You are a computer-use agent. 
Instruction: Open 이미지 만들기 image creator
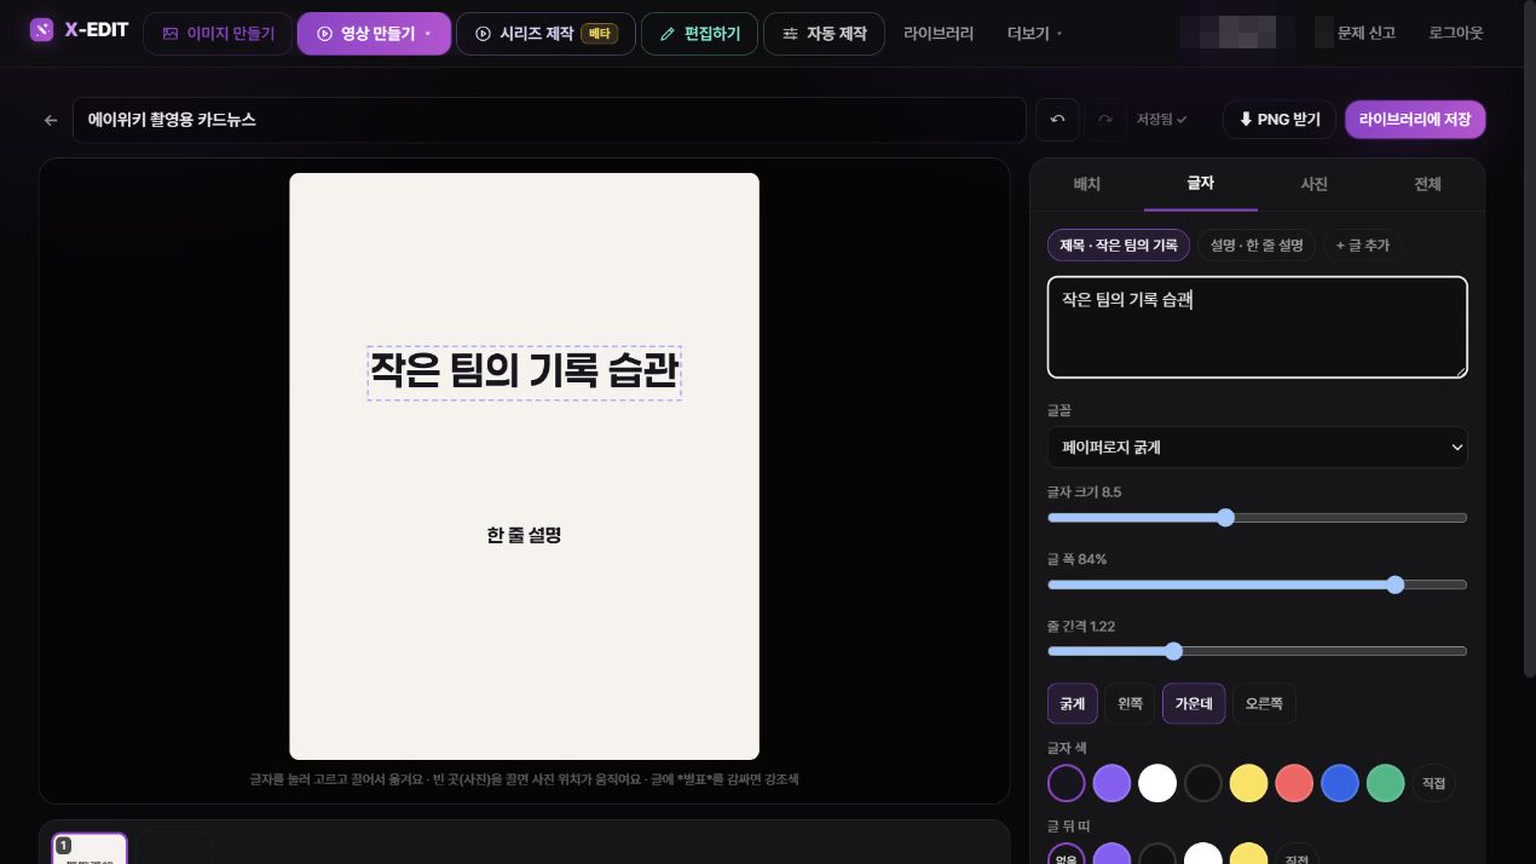pos(218,33)
